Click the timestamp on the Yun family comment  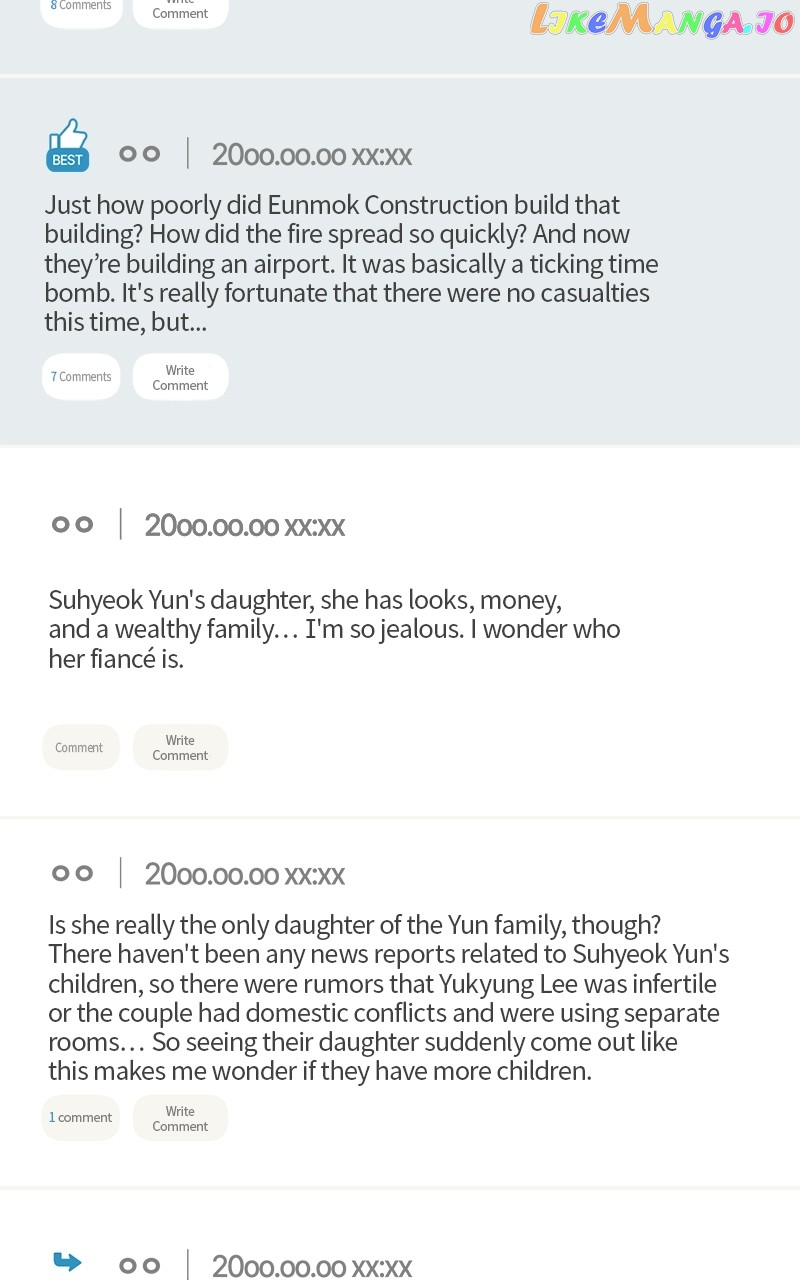pos(245,874)
